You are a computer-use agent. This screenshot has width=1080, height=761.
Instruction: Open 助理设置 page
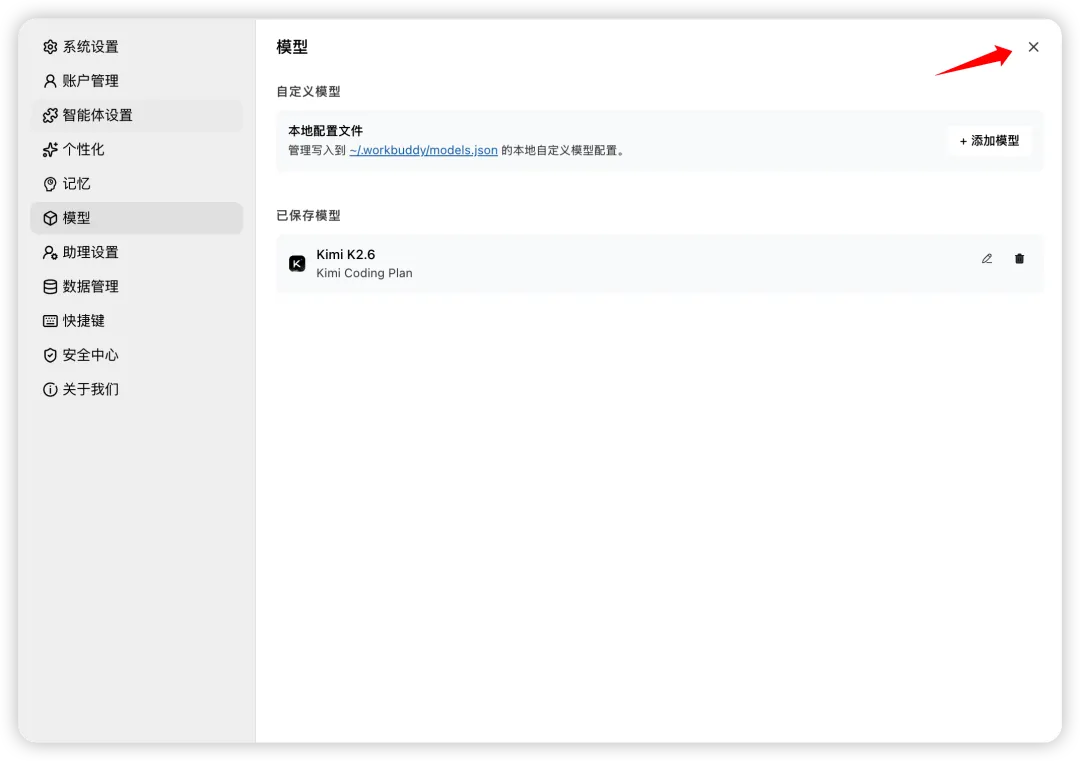(136, 253)
